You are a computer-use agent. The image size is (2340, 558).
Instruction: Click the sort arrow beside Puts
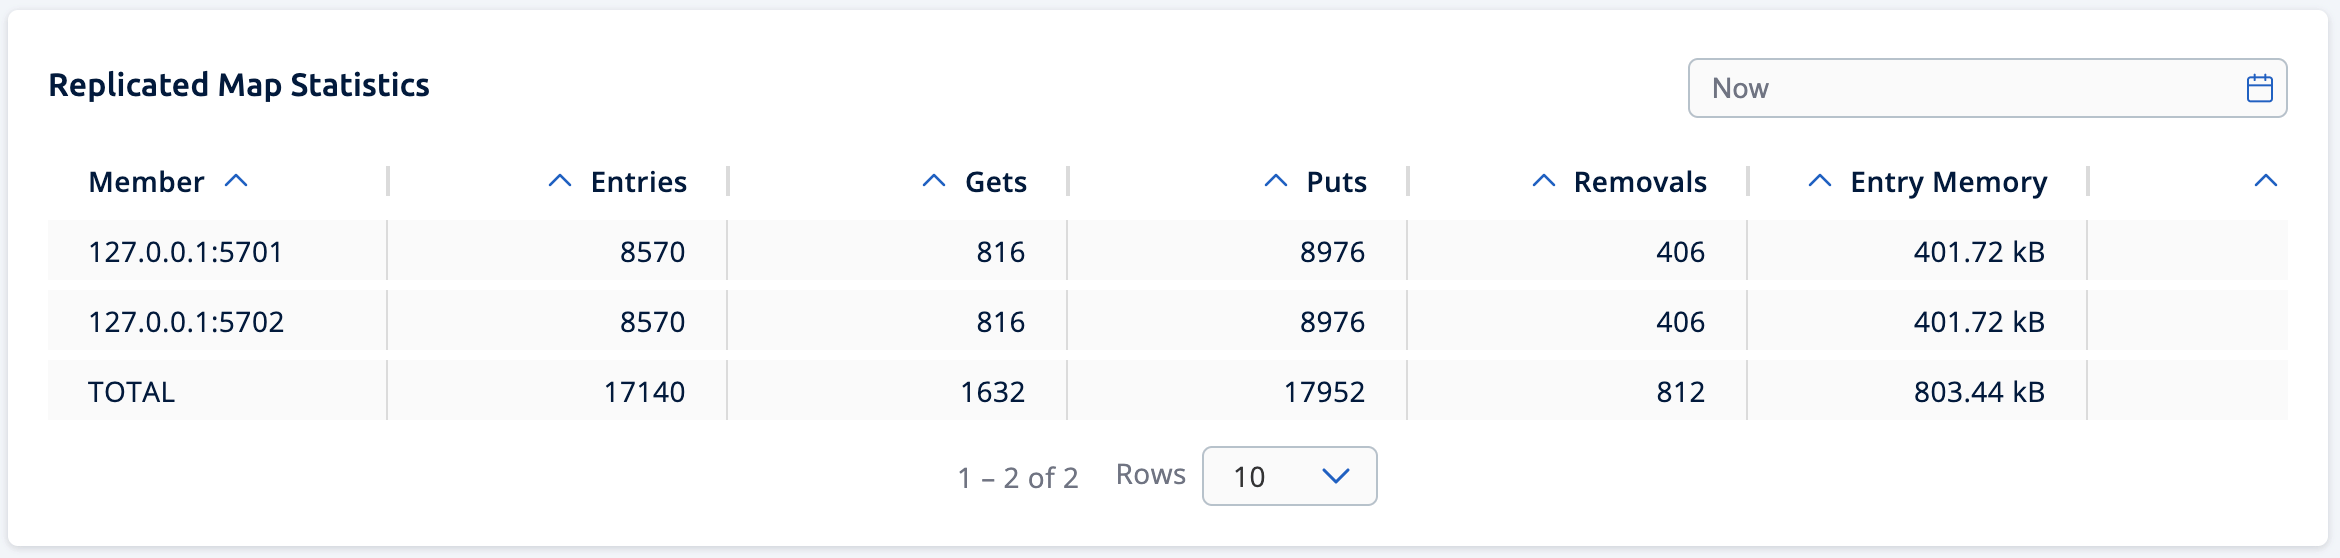pos(1276,181)
